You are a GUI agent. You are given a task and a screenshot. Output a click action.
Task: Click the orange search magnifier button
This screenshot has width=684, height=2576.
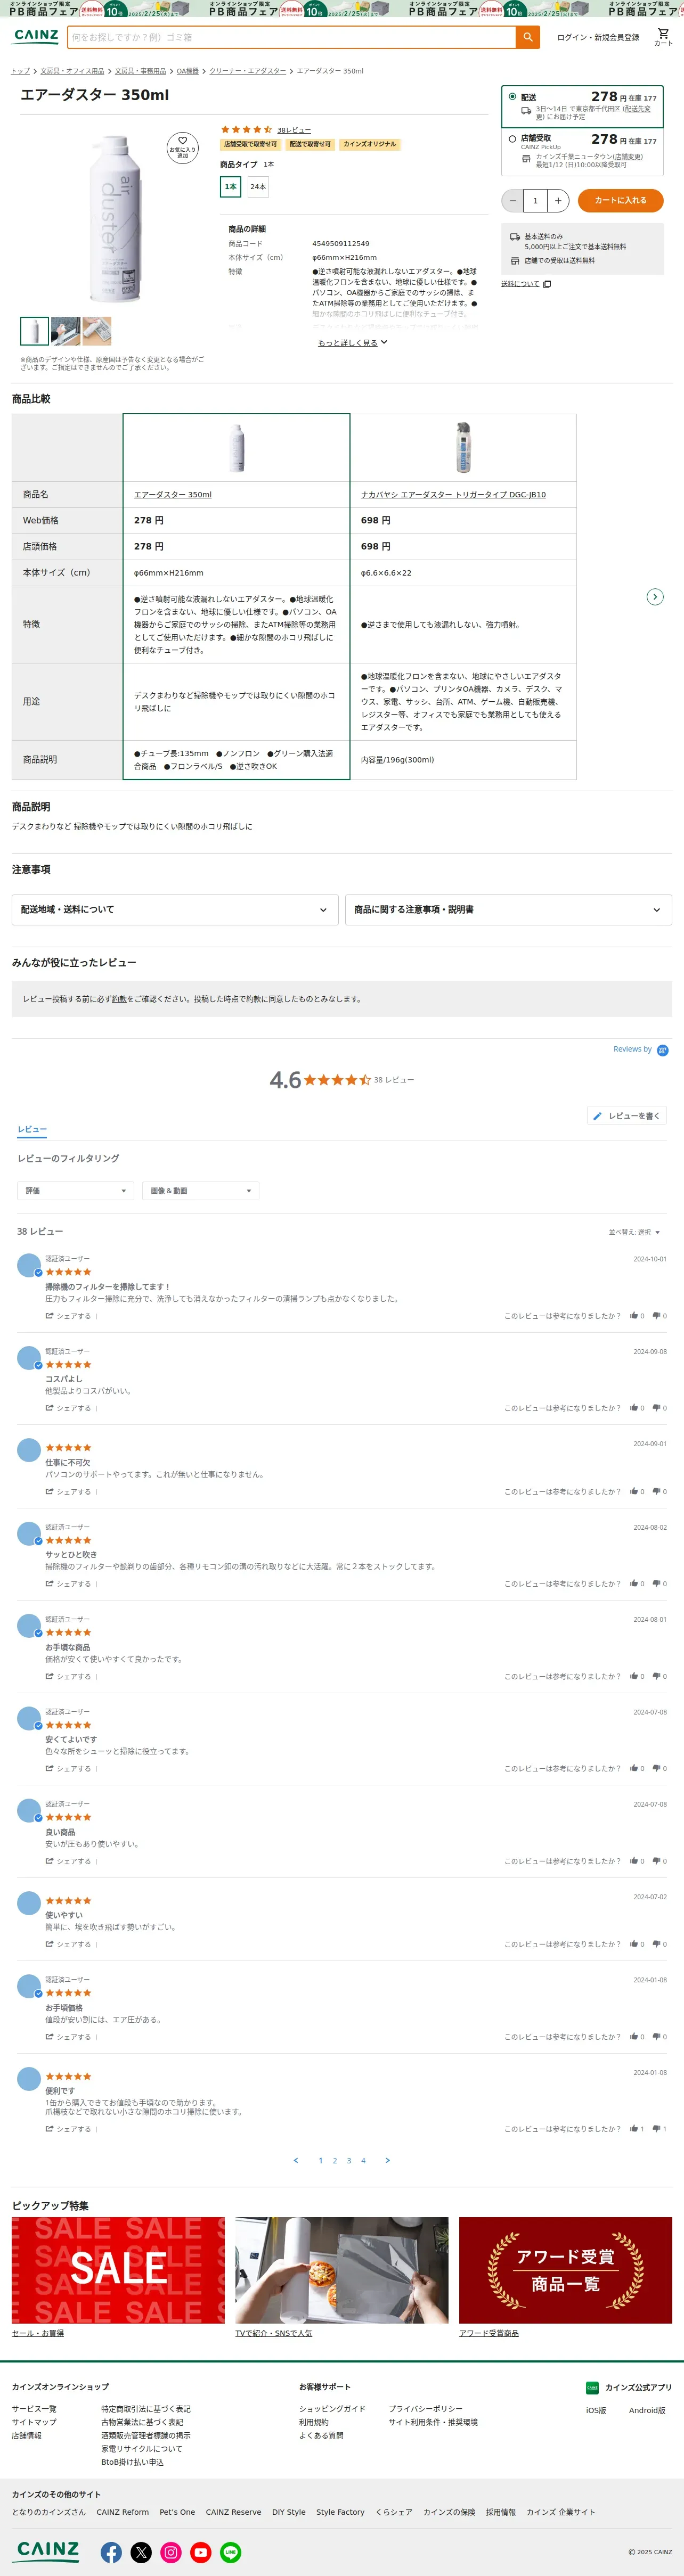pos(527,37)
